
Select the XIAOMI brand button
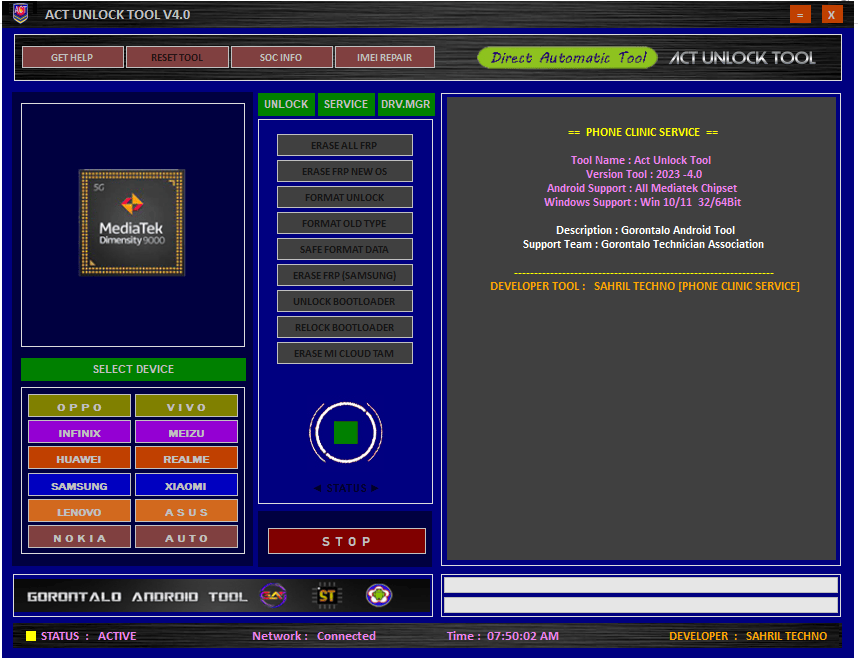[186, 484]
